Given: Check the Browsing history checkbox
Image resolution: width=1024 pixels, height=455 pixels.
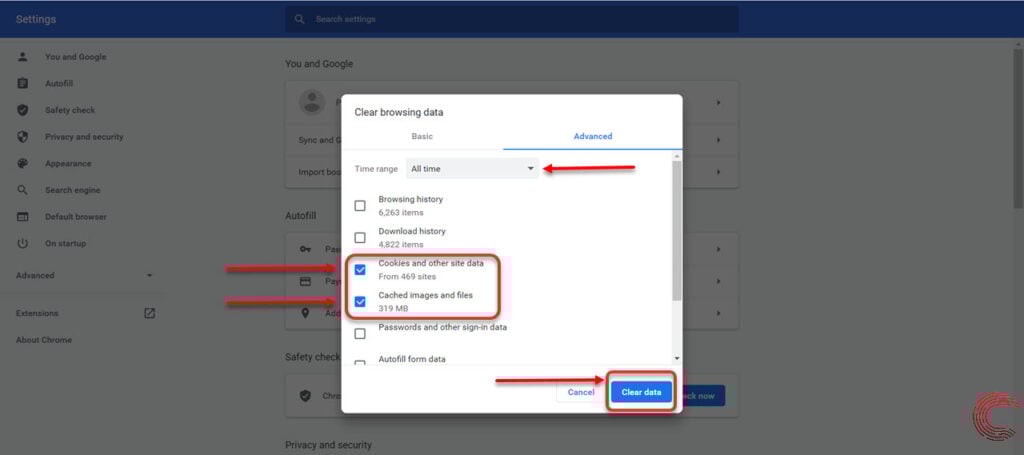Looking at the screenshot, I should pos(360,206).
